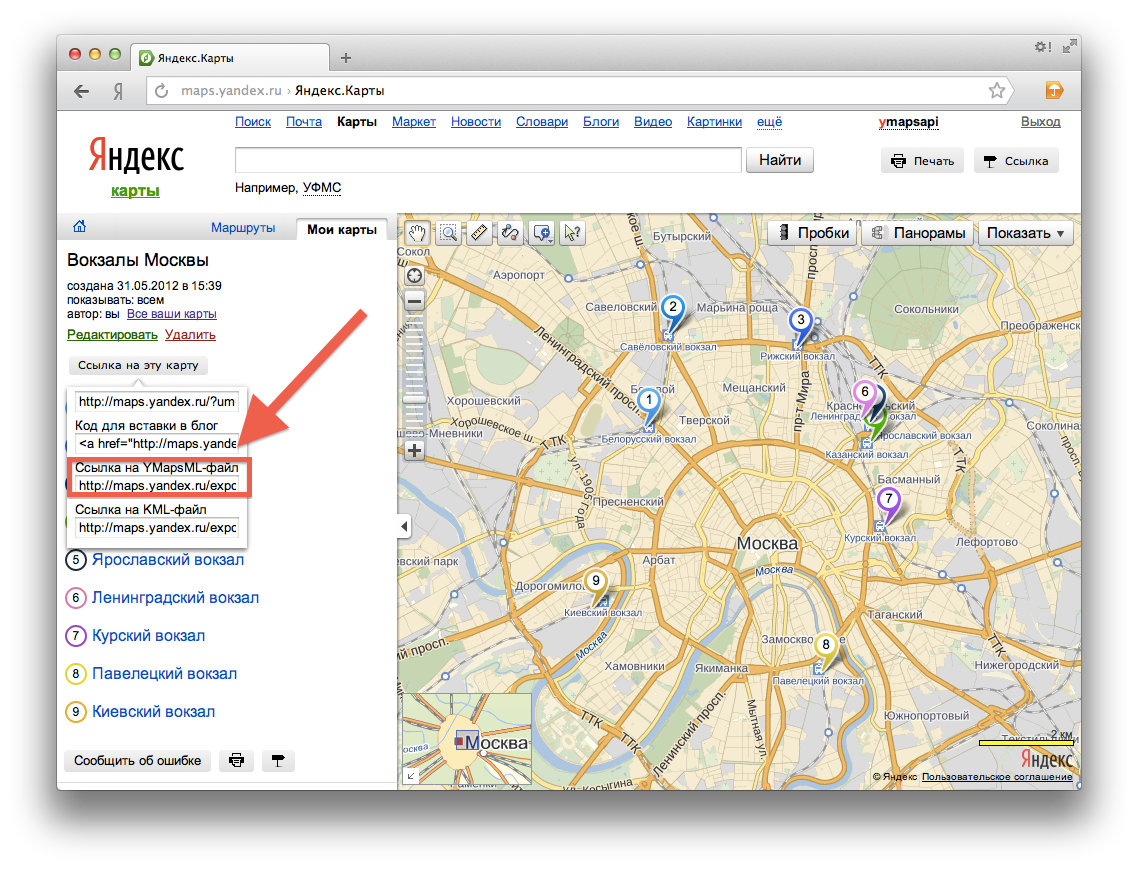Click the route drawing tool icon
The height and width of the screenshot is (869, 1138).
[509, 233]
